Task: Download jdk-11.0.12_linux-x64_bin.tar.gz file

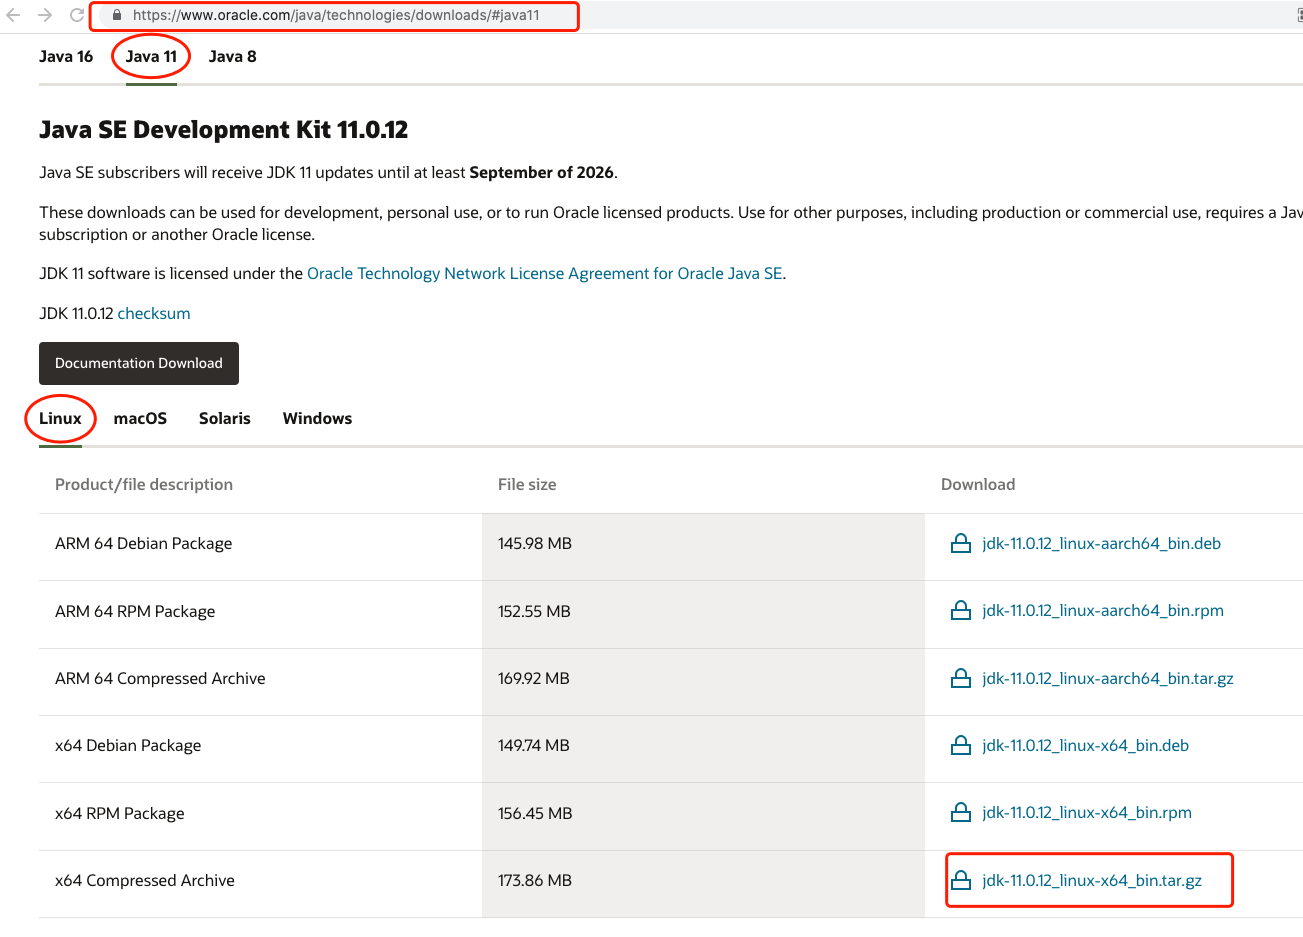Action: [x=1092, y=881]
